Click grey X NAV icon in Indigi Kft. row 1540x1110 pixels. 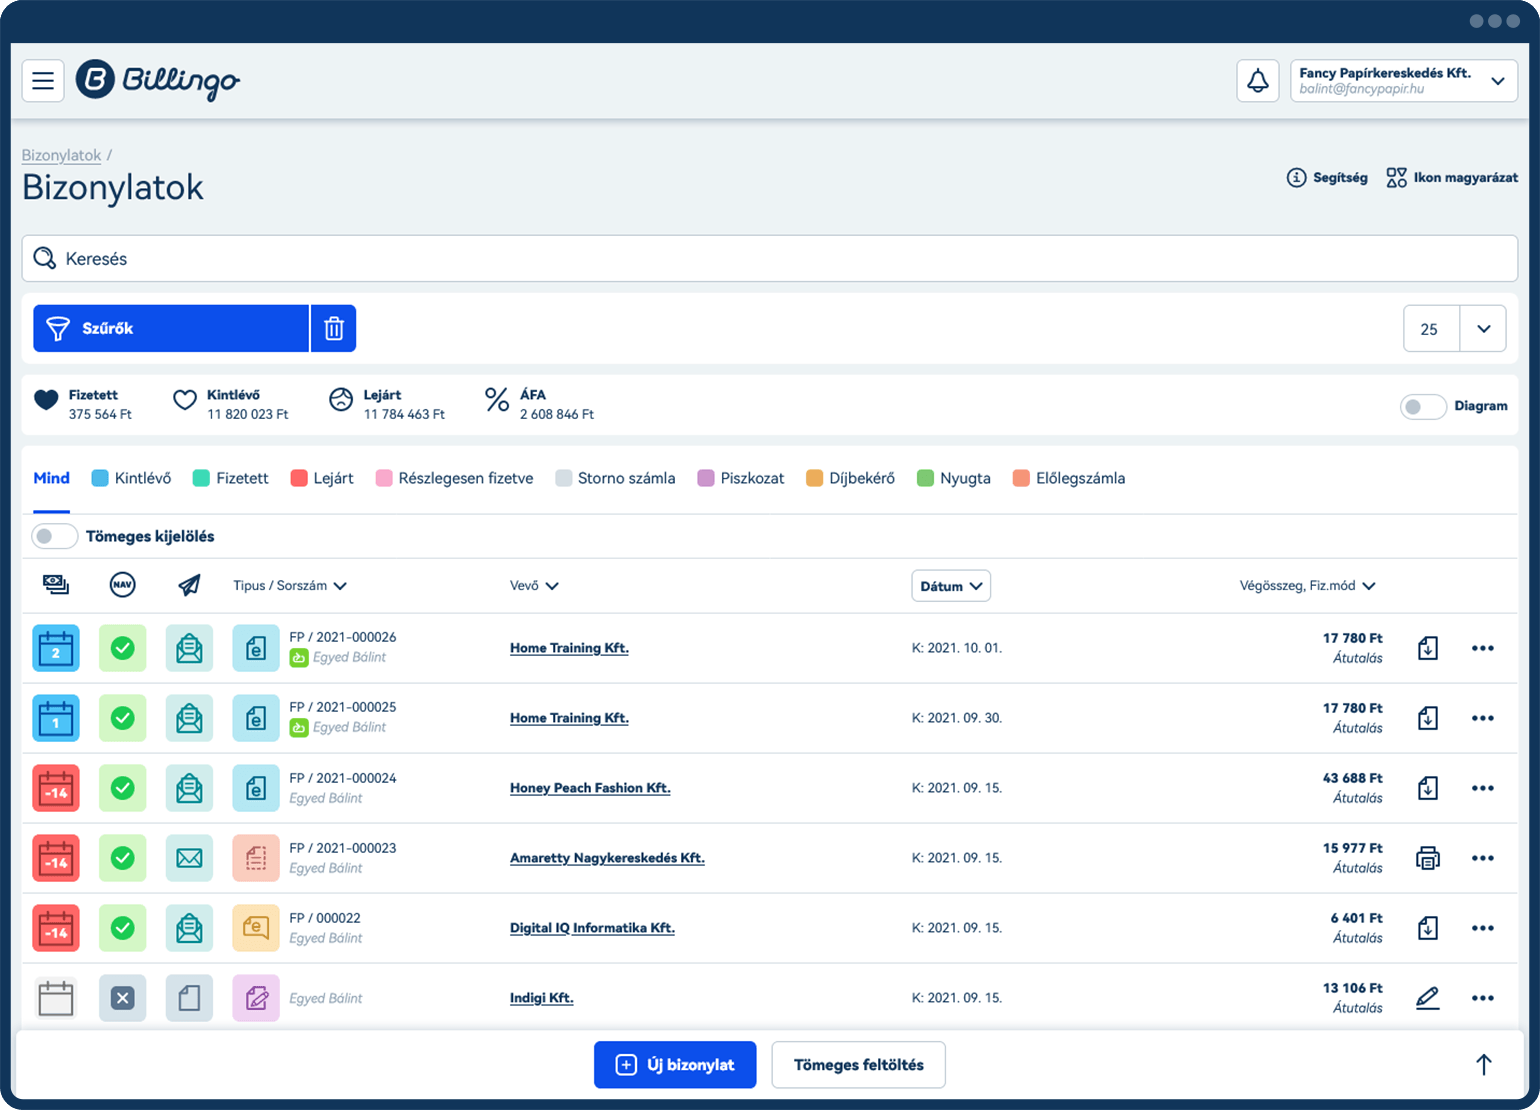[x=123, y=998]
